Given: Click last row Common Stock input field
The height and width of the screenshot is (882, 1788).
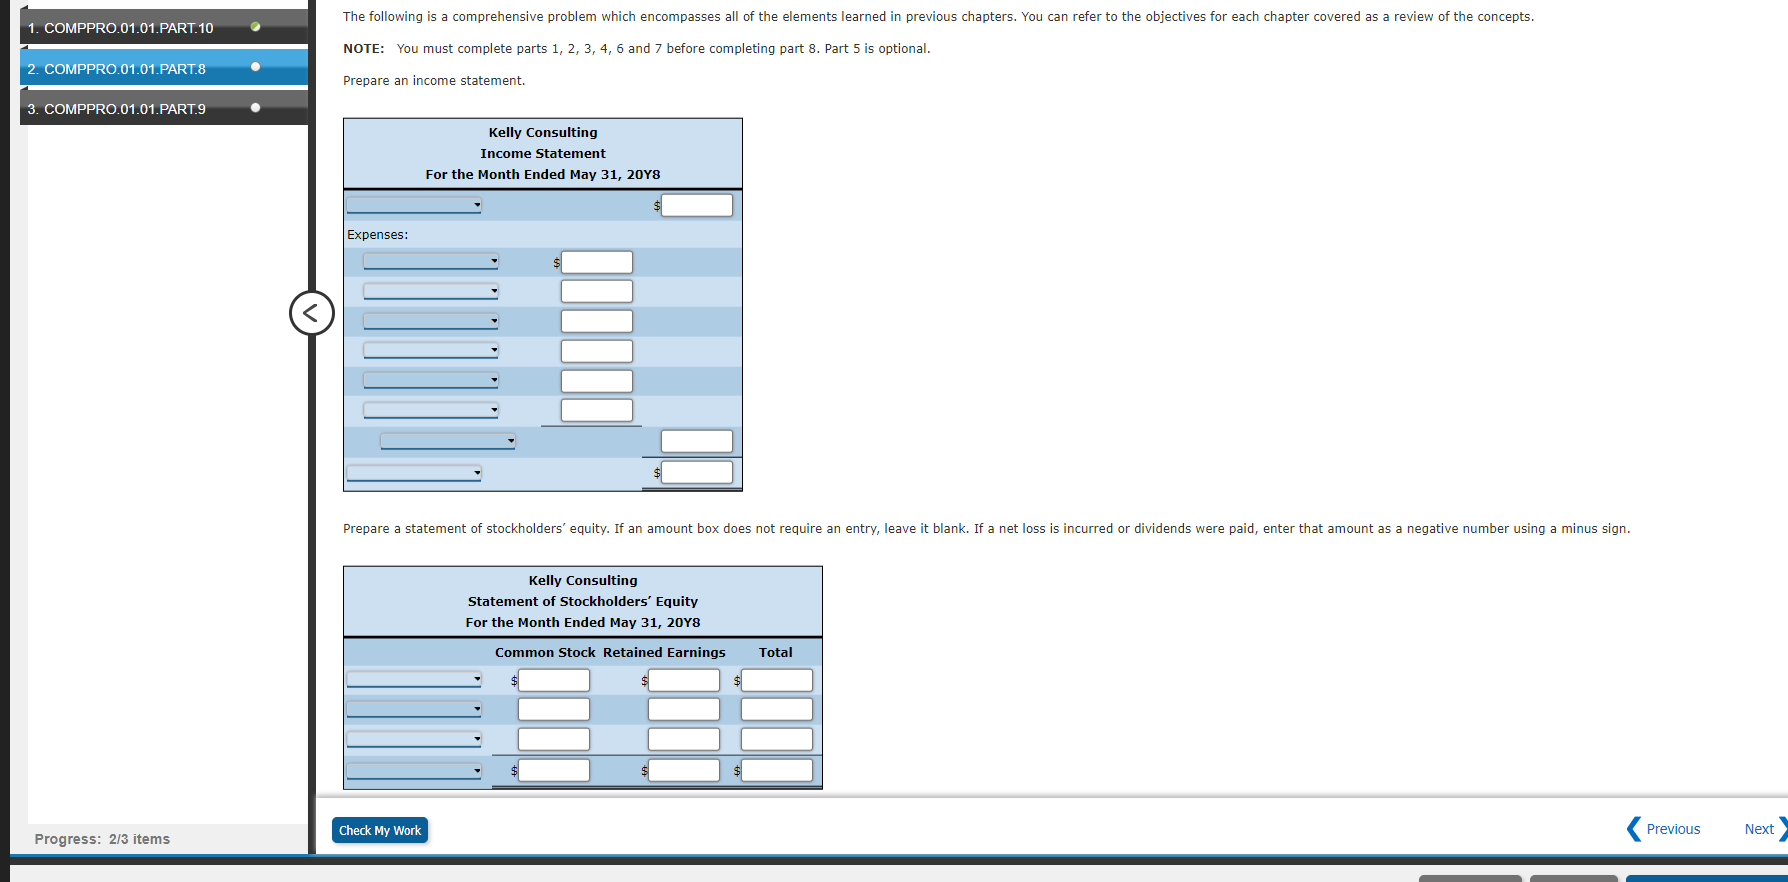Looking at the screenshot, I should tap(554, 770).
